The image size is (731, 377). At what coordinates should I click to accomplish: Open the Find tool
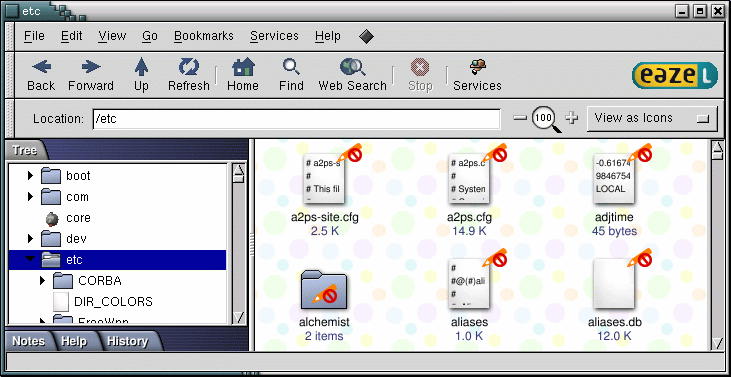click(291, 75)
